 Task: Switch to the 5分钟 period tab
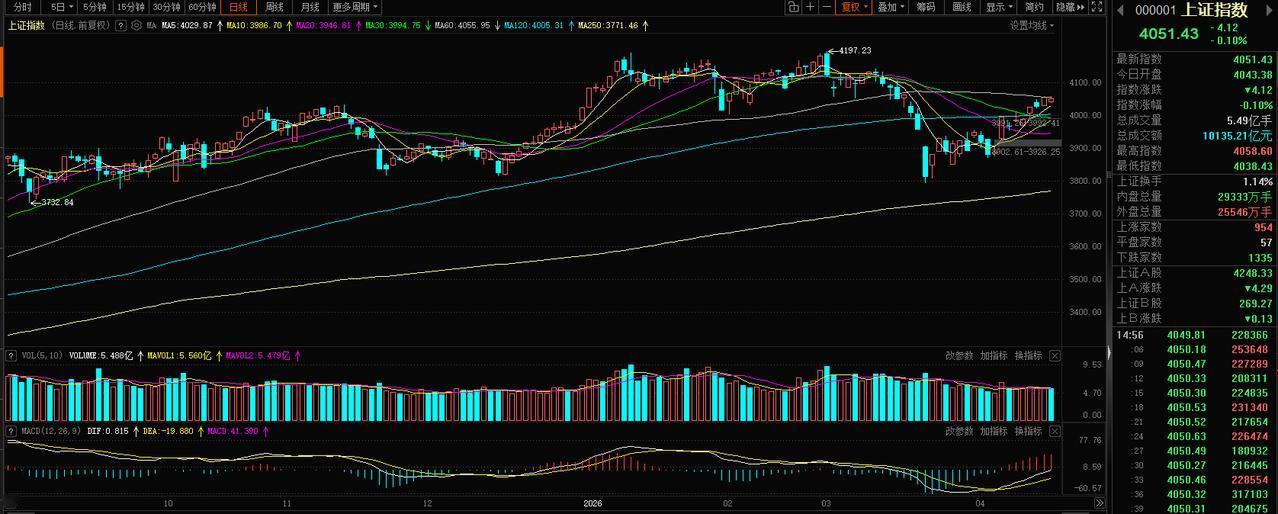[x=94, y=7]
